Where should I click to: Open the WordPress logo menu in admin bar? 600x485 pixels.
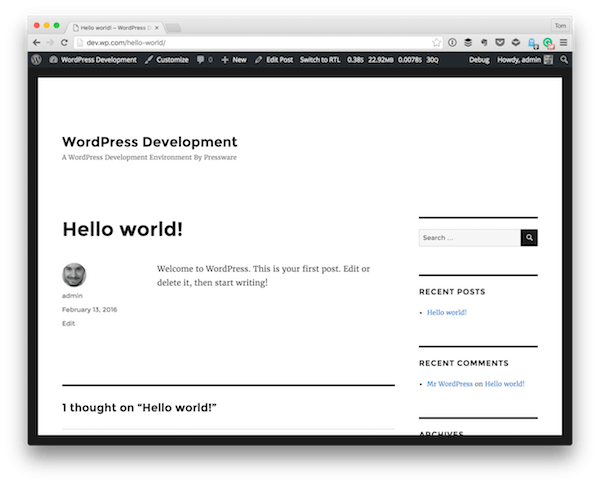(37, 60)
